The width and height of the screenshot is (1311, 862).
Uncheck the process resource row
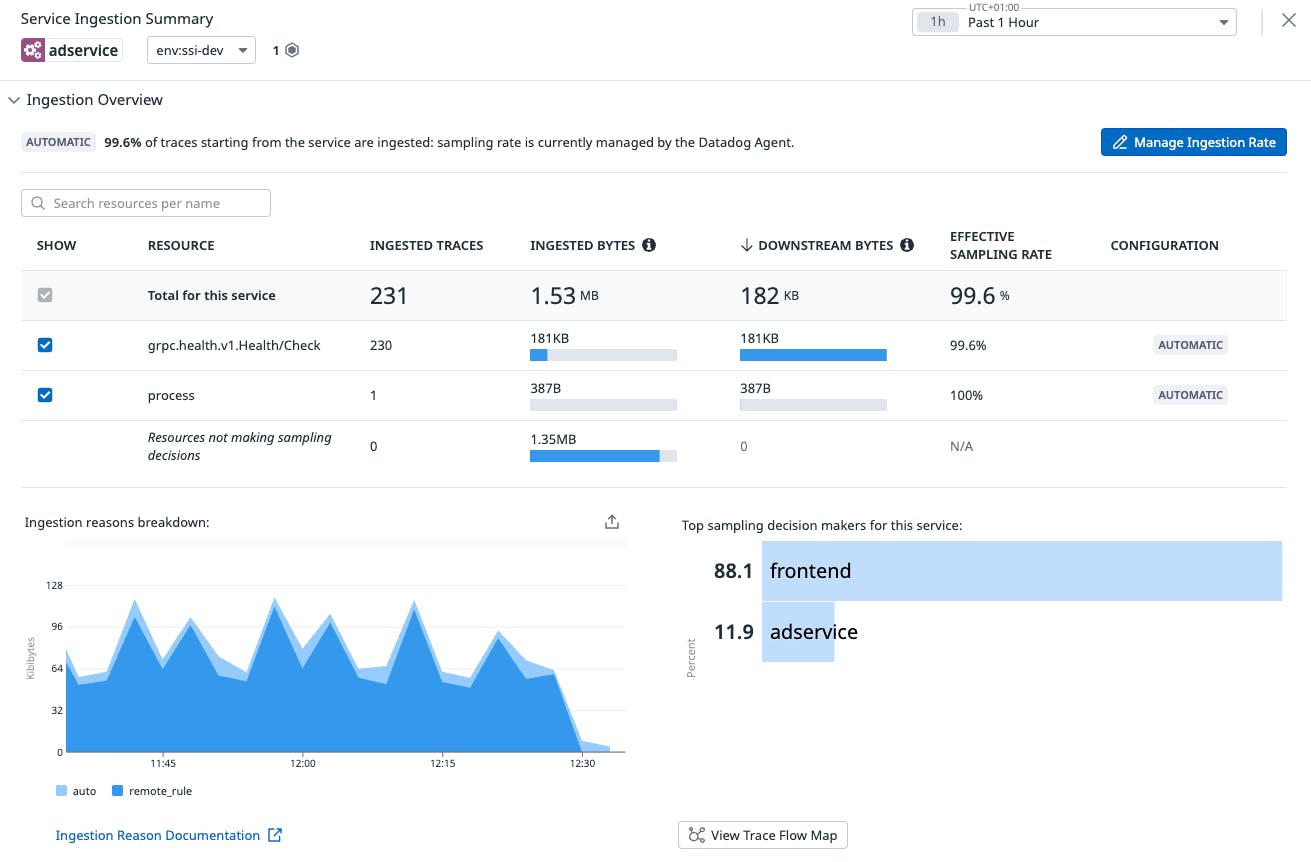pos(44,395)
